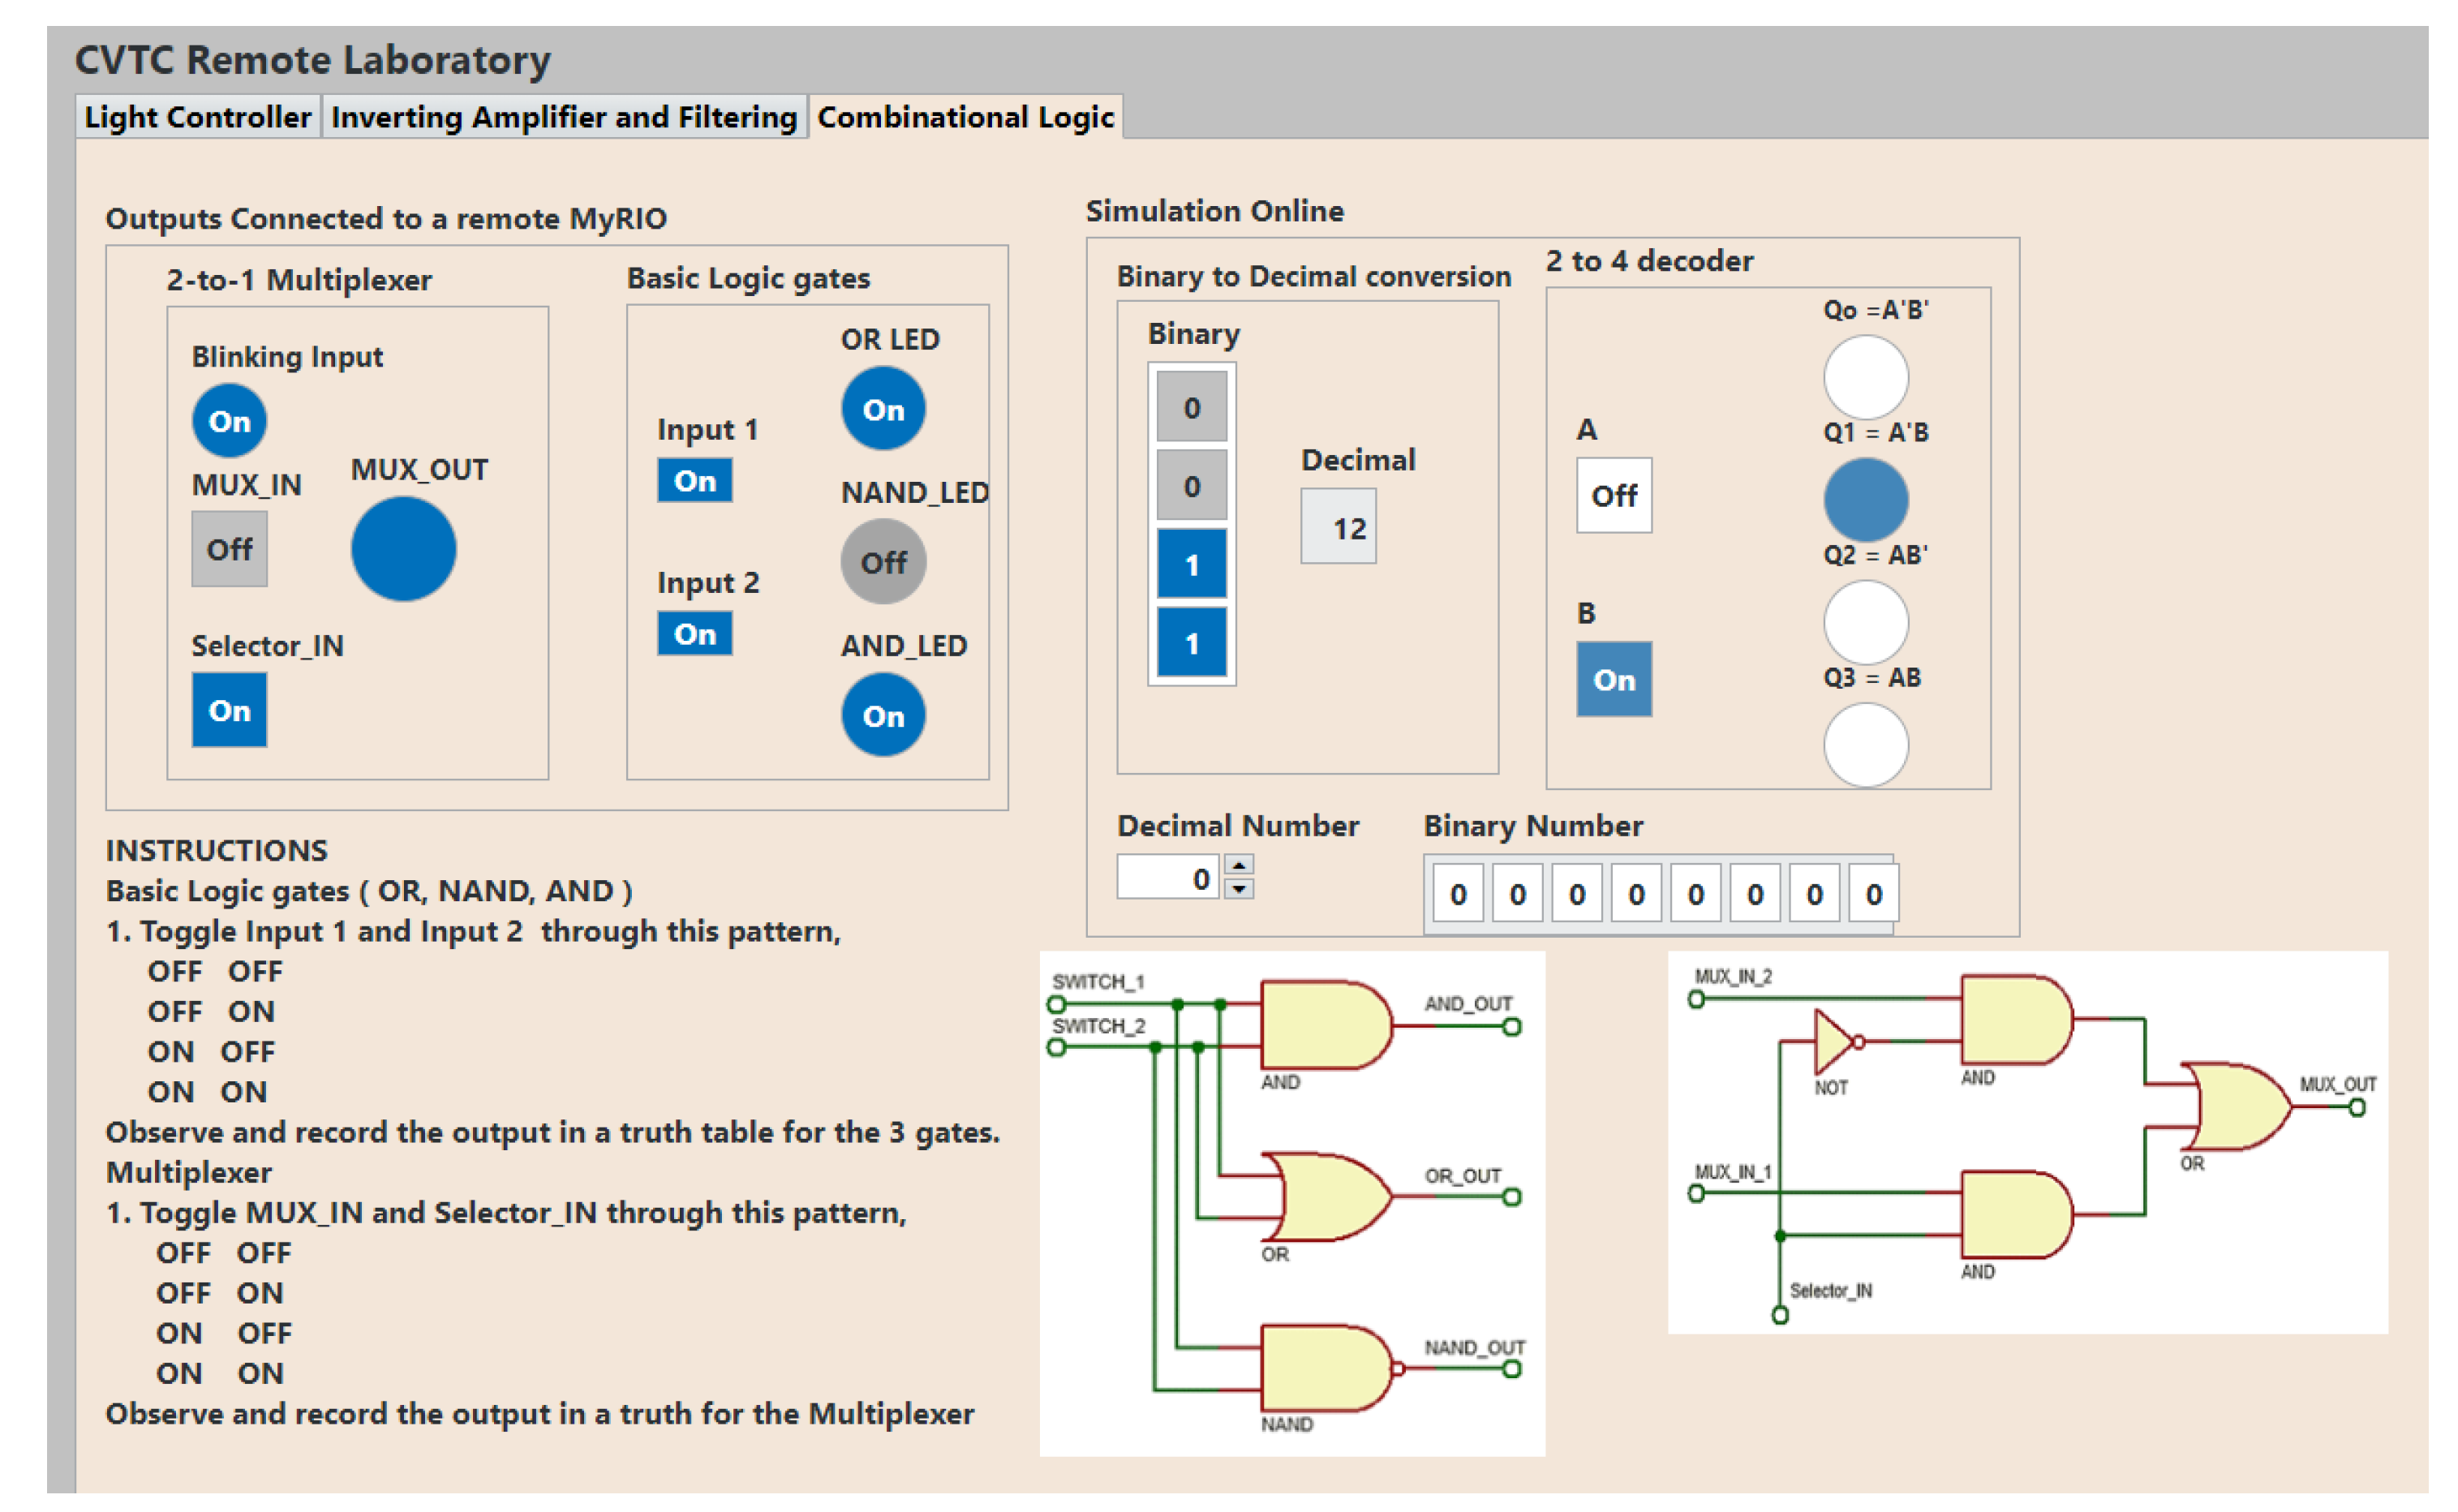Click the MUX_OUT round LED indicator
This screenshot has height=1512, width=2458.
click(x=403, y=549)
